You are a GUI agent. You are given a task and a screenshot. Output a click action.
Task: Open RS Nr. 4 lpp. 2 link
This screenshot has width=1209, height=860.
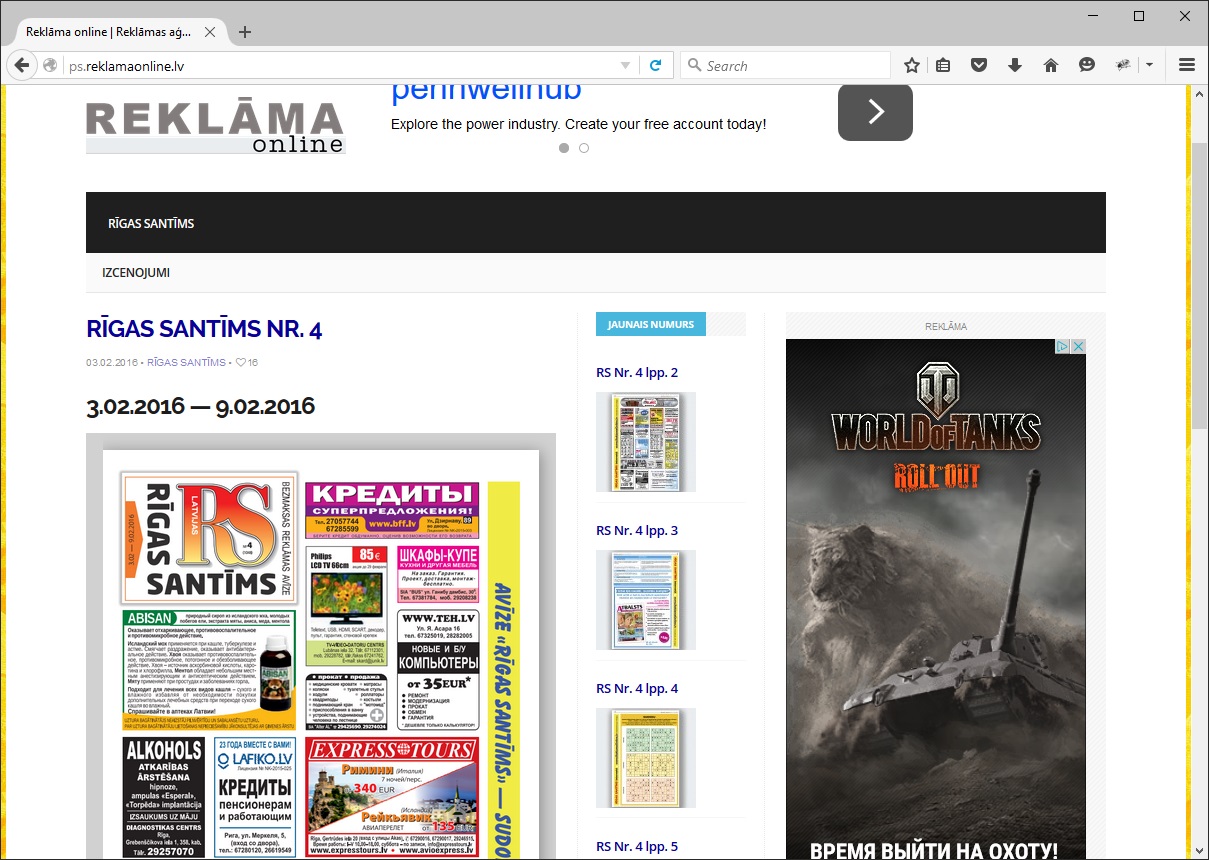pos(637,372)
